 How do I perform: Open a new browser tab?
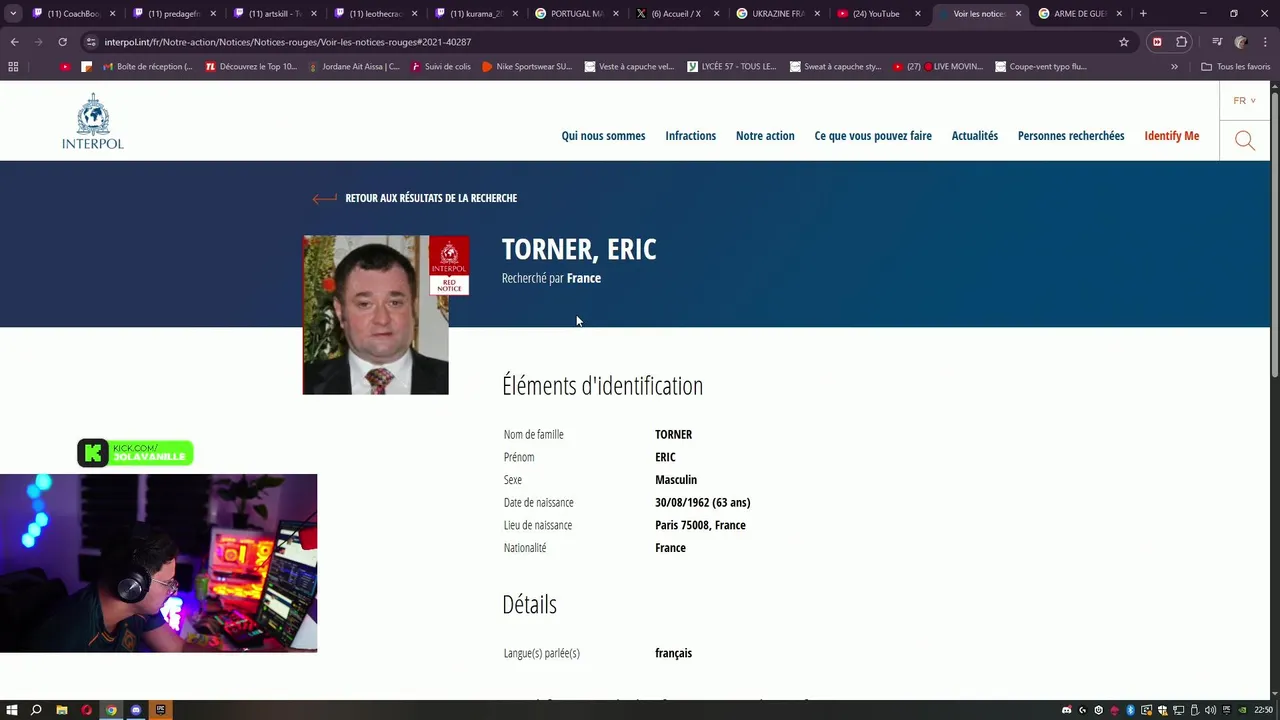point(1143,14)
